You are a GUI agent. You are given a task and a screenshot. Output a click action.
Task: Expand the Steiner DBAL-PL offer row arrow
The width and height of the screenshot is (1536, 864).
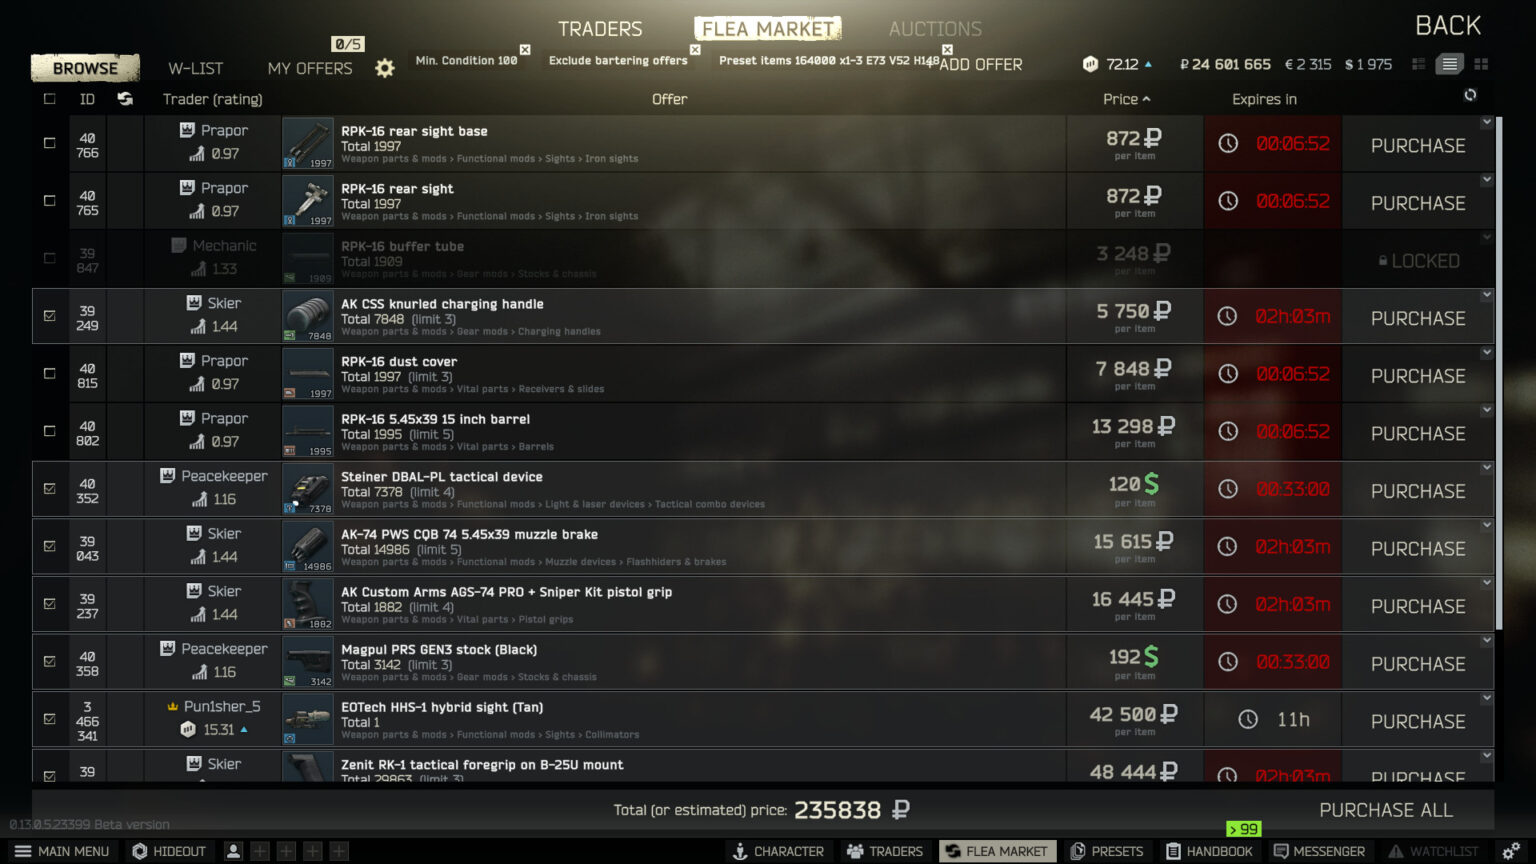[1487, 468]
